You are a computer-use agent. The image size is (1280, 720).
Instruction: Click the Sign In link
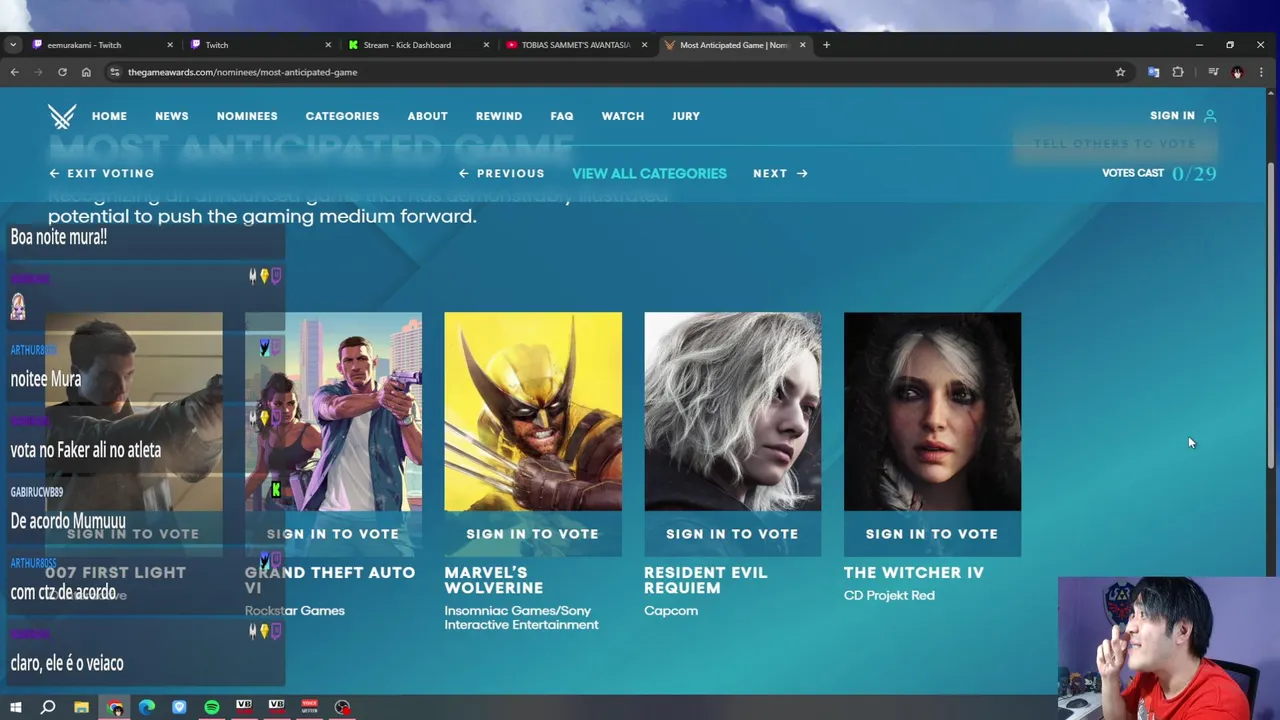1172,116
